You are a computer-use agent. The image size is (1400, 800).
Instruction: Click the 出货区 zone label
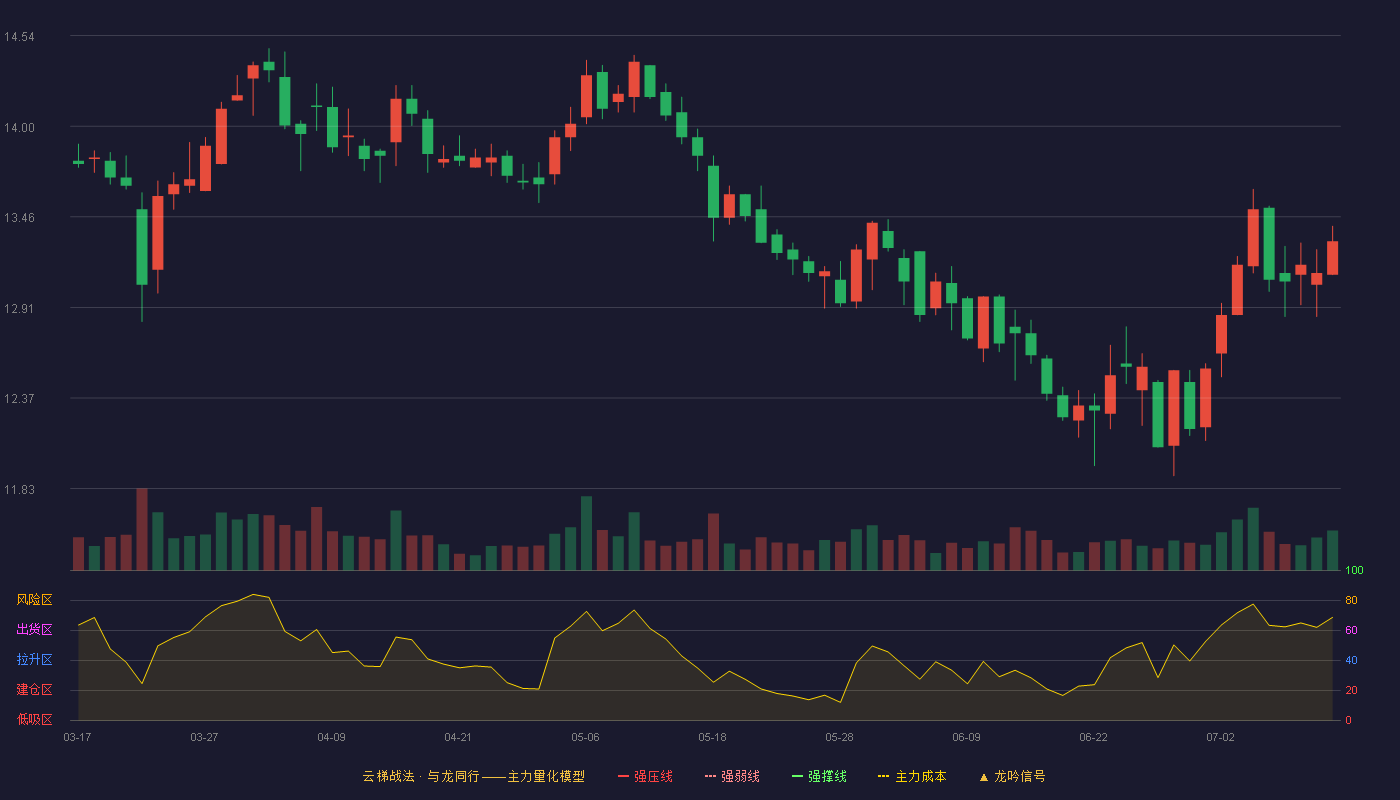tap(34, 630)
